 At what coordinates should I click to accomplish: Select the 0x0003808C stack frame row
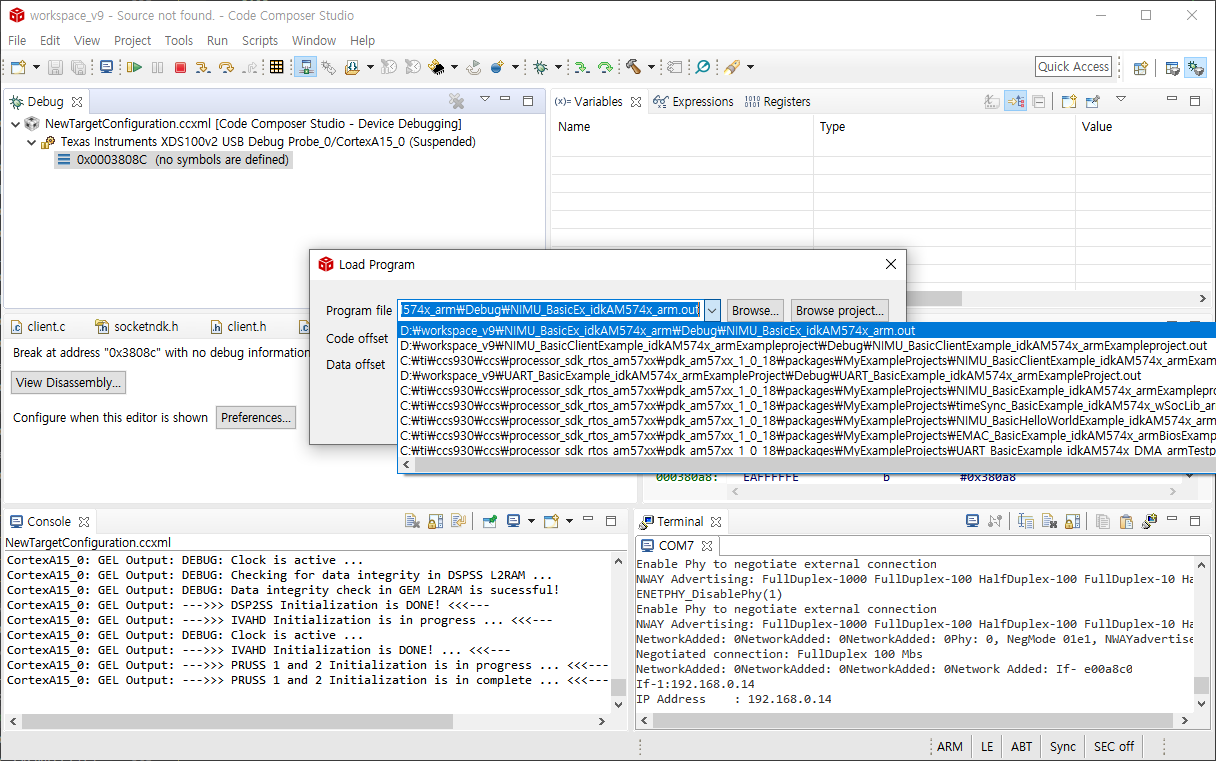(x=173, y=160)
